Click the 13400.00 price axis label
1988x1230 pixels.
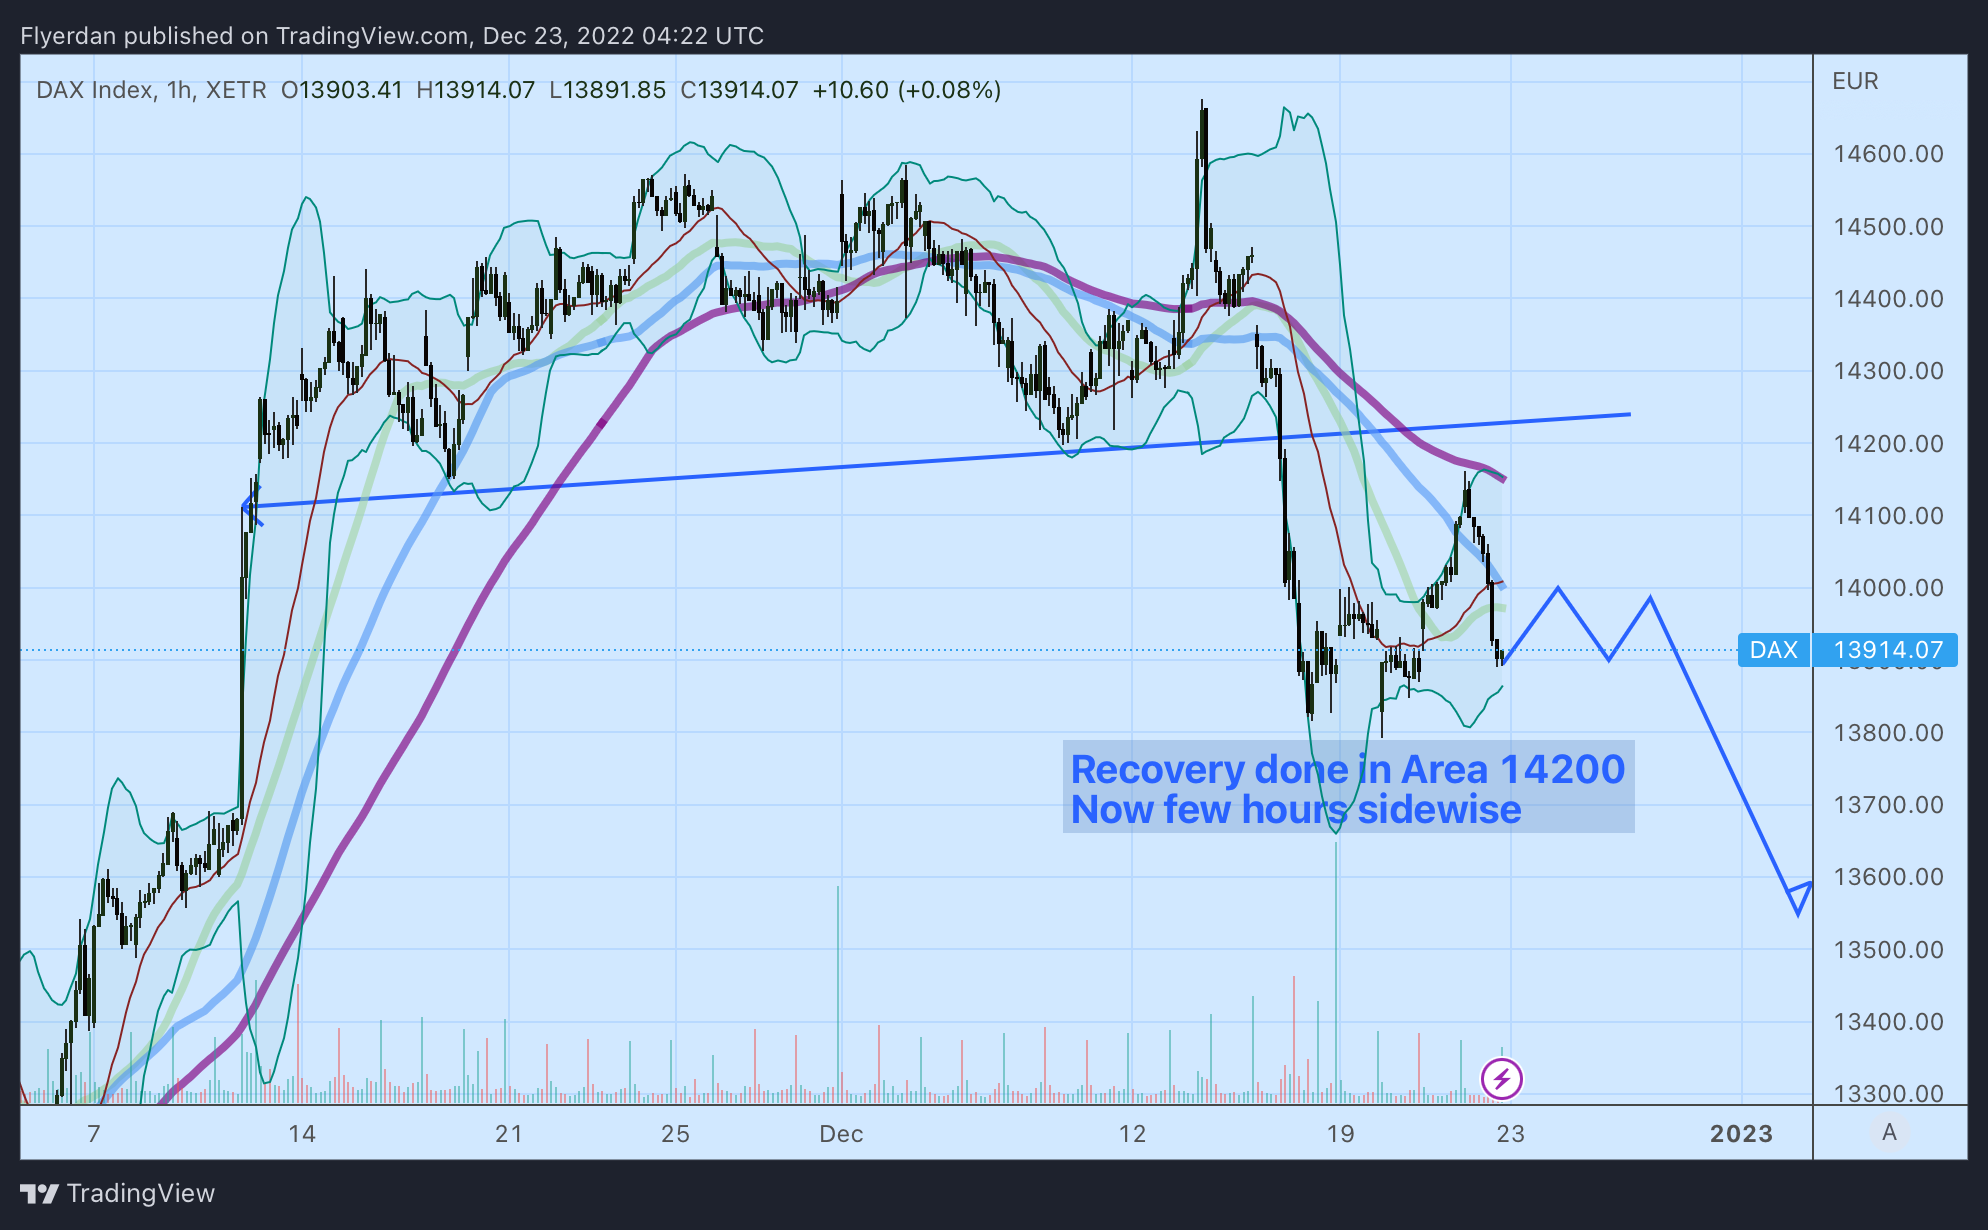coord(1888,1021)
